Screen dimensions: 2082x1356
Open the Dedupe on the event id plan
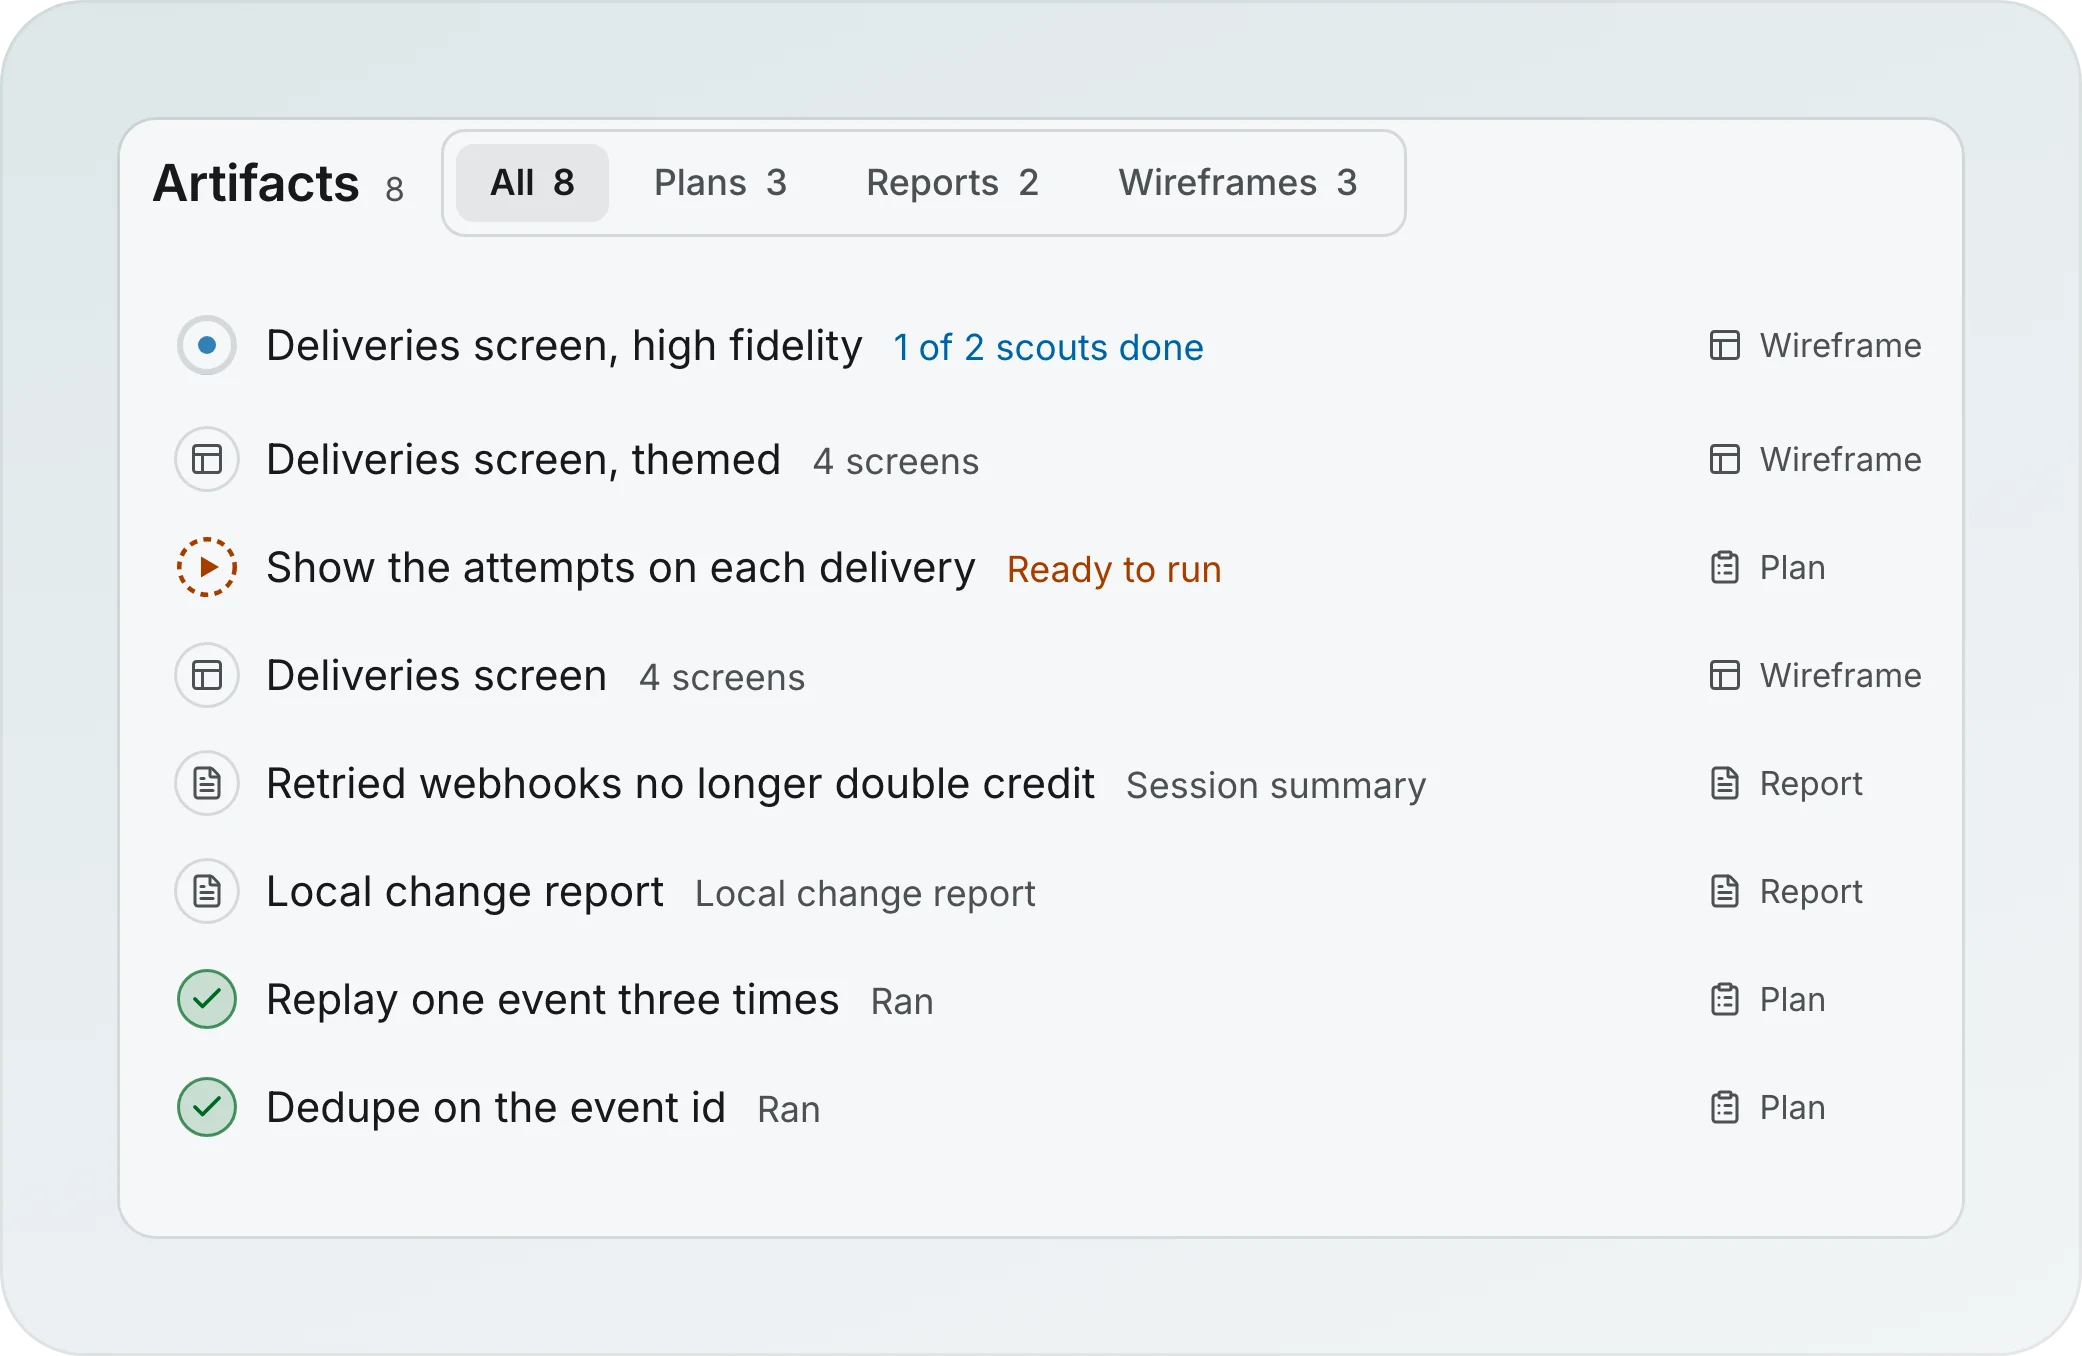click(495, 1108)
